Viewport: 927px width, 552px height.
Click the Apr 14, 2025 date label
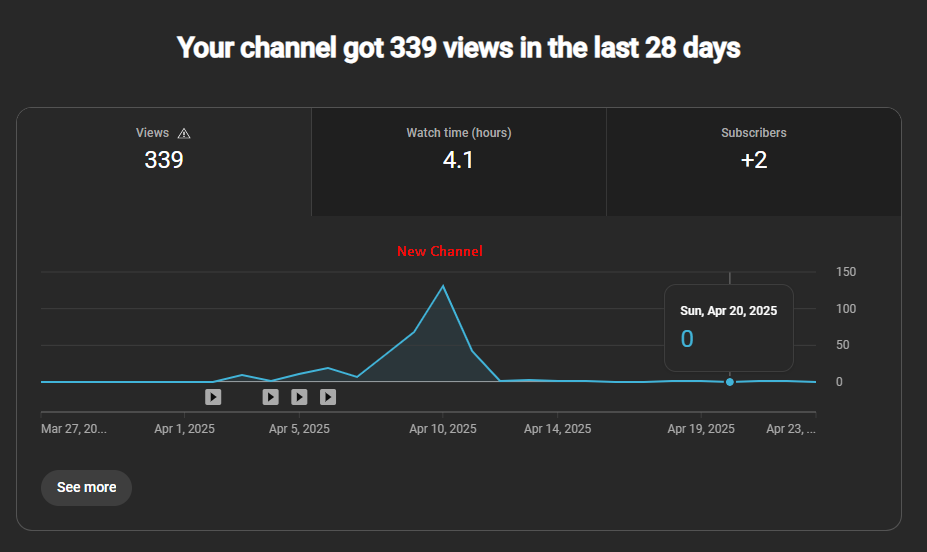click(x=557, y=429)
